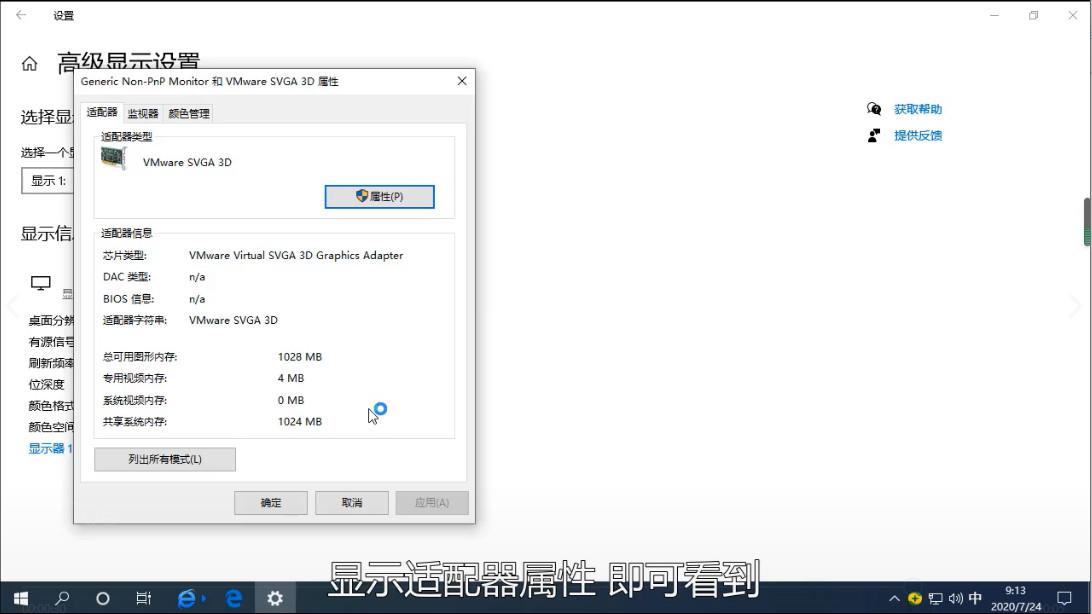Click the BIOS 信息 label
The height and width of the screenshot is (614, 1092).
pos(129,299)
